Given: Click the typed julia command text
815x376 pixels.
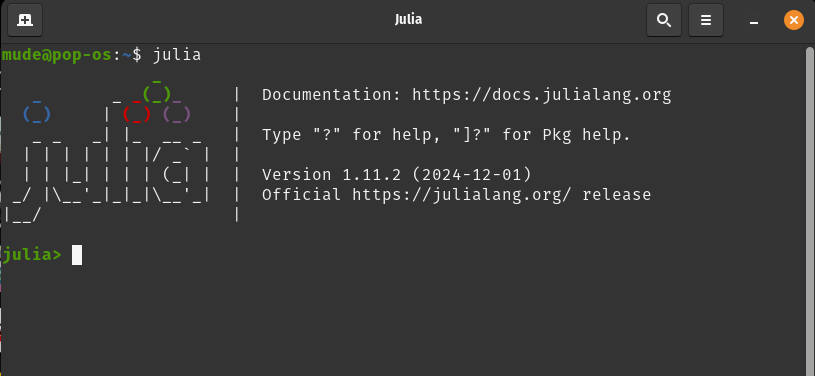Looking at the screenshot, I should [177, 55].
